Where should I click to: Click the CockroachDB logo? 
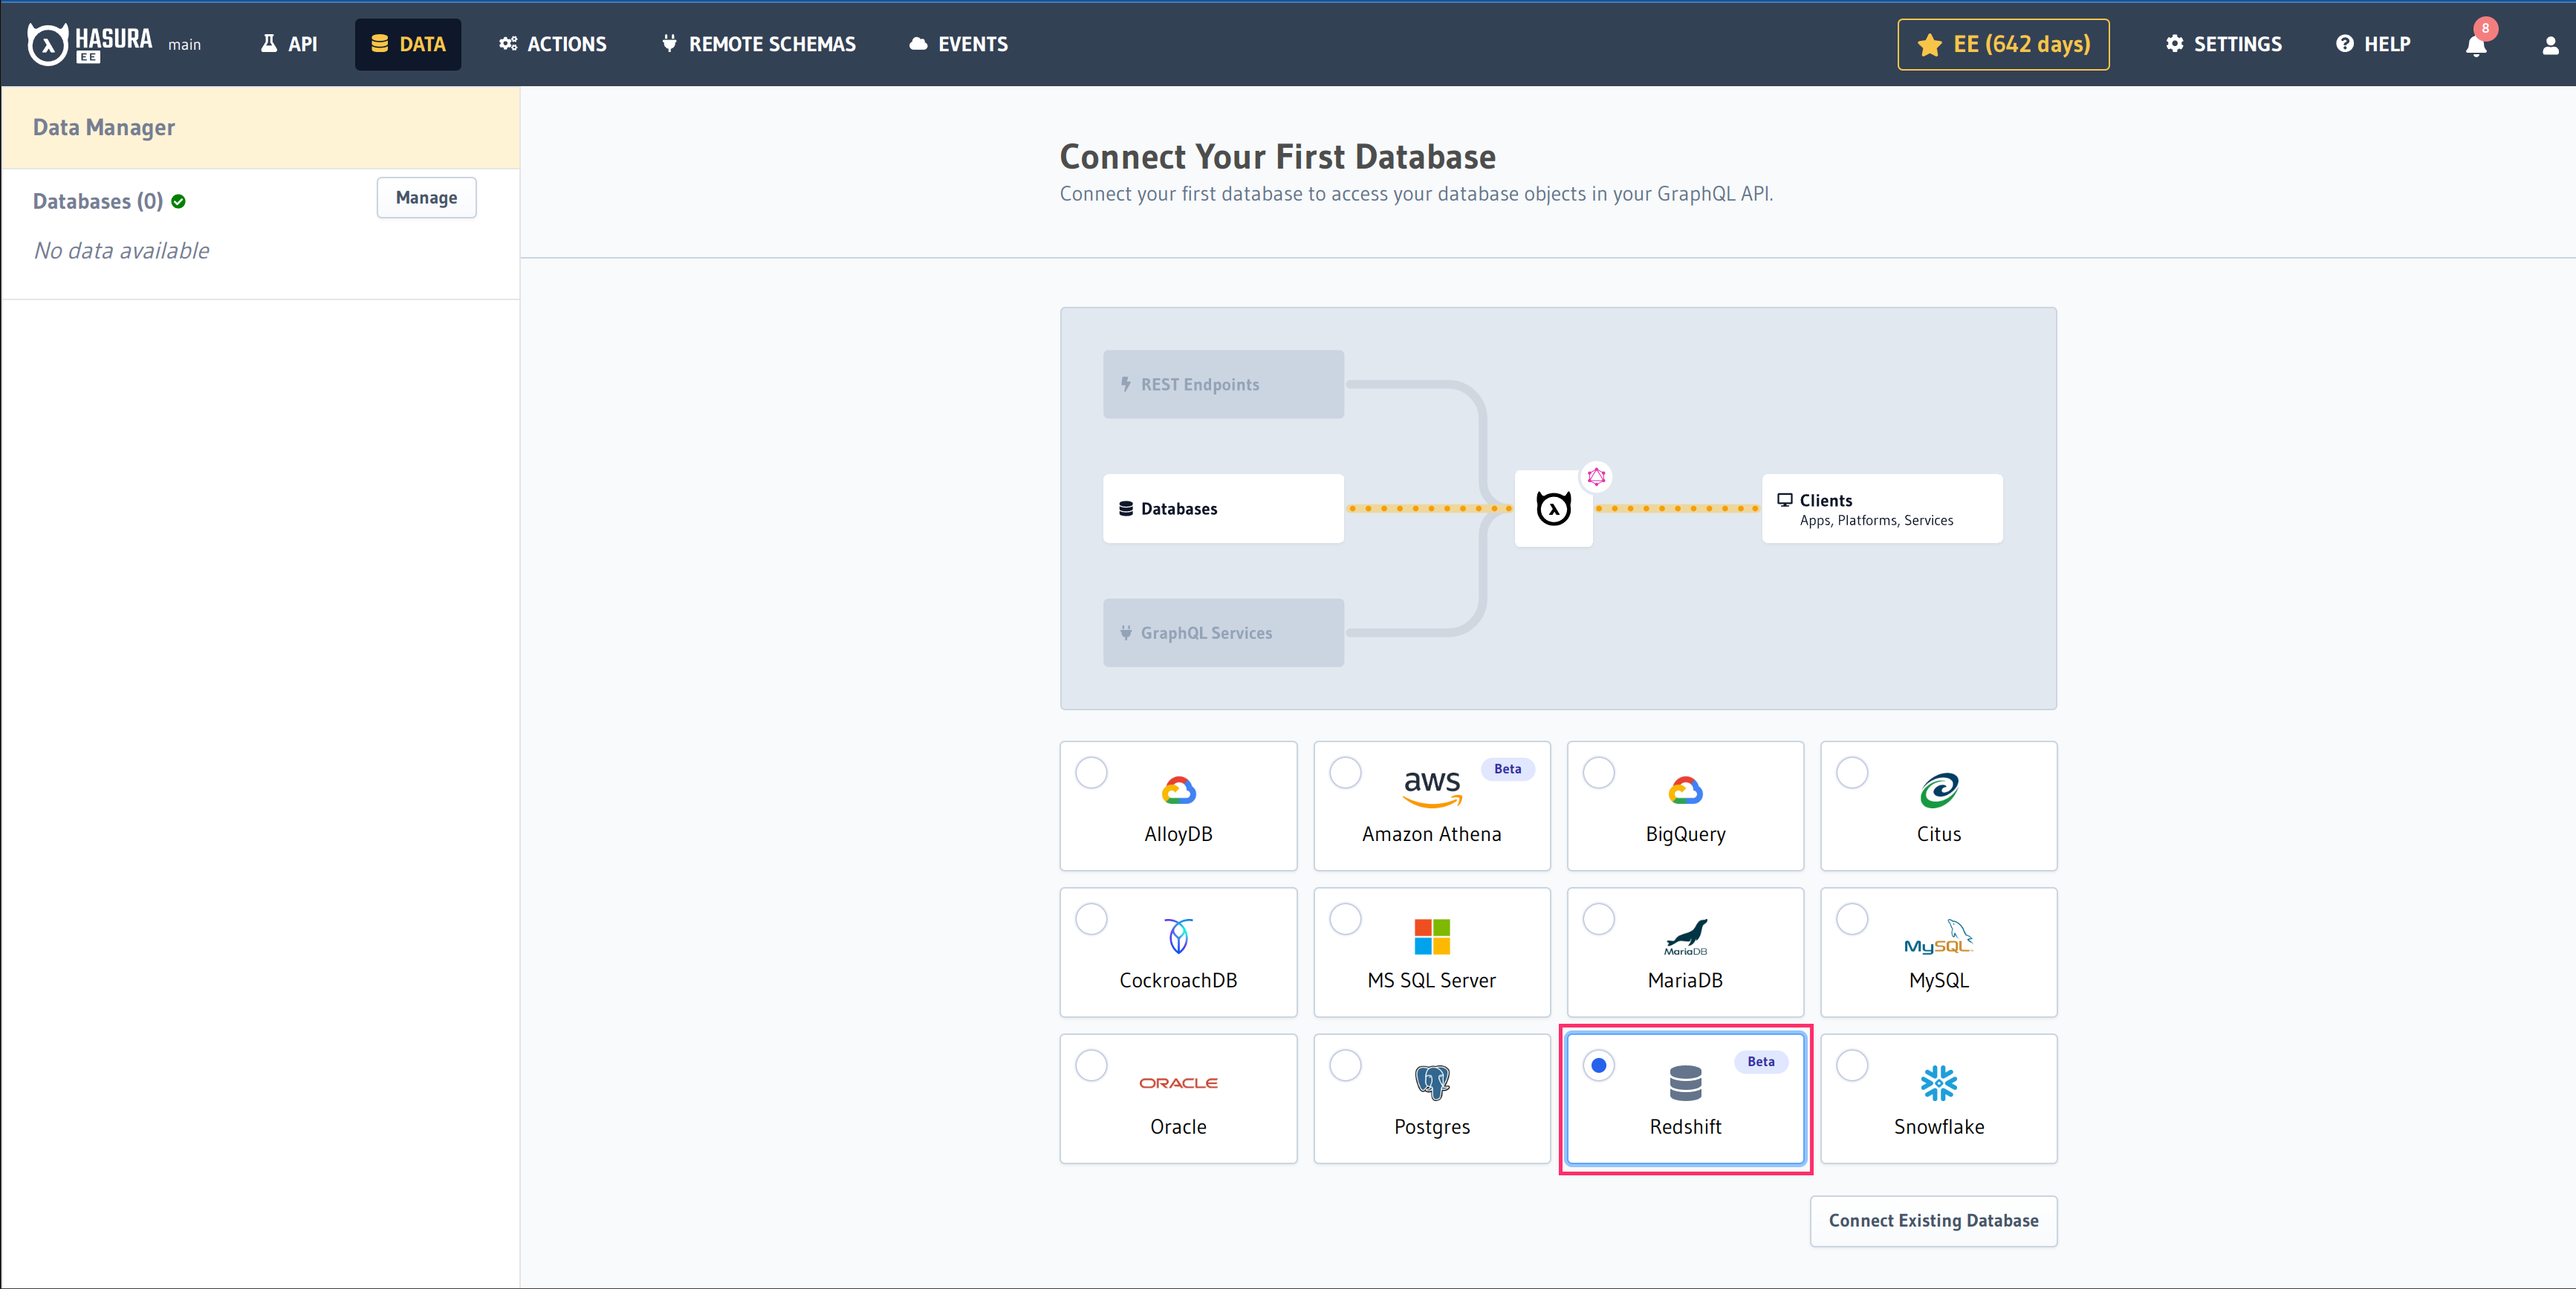pyautogui.click(x=1178, y=936)
